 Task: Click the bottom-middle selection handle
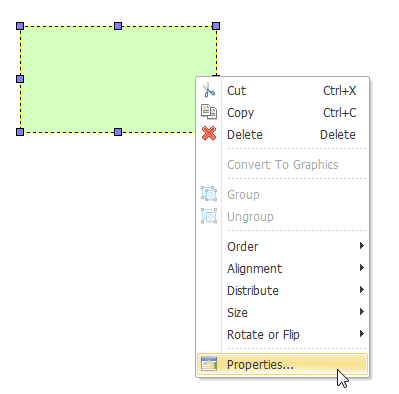118,132
